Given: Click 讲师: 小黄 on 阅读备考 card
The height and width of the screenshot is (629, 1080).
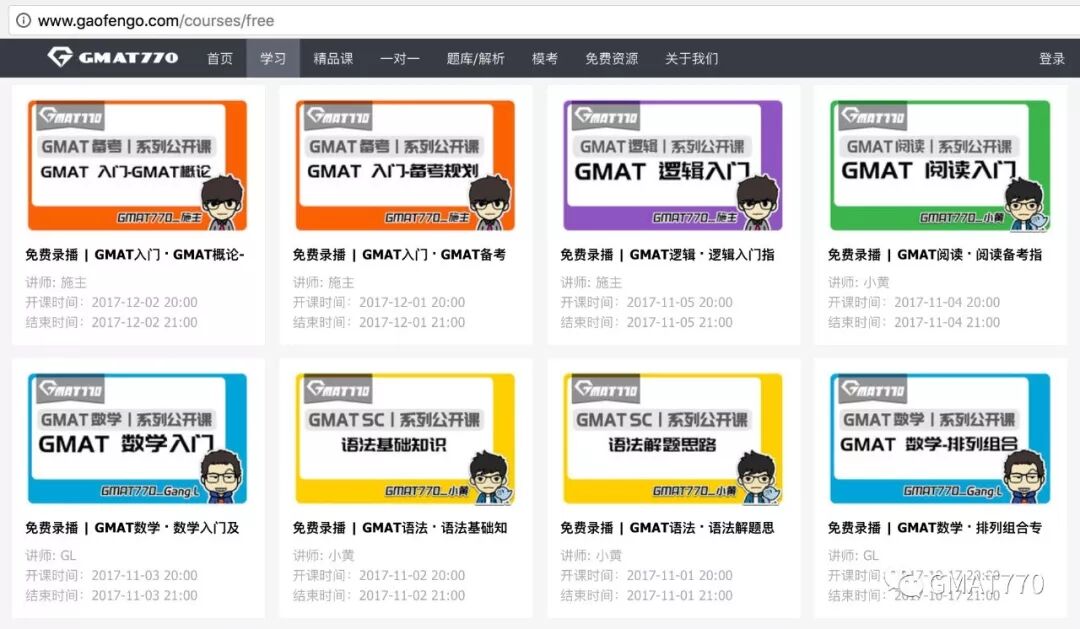Looking at the screenshot, I should click(859, 282).
